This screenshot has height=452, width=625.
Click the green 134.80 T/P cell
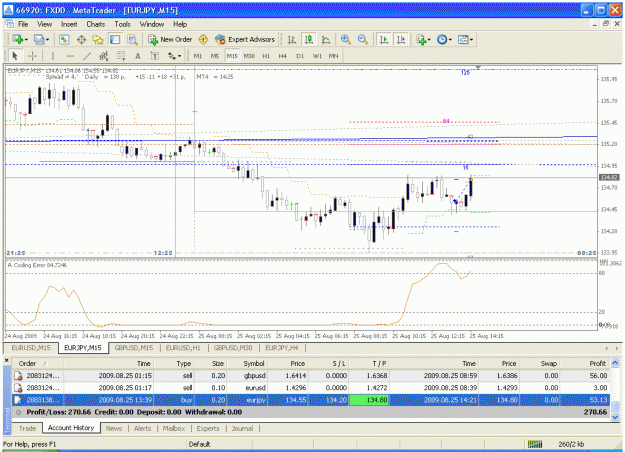coord(368,400)
